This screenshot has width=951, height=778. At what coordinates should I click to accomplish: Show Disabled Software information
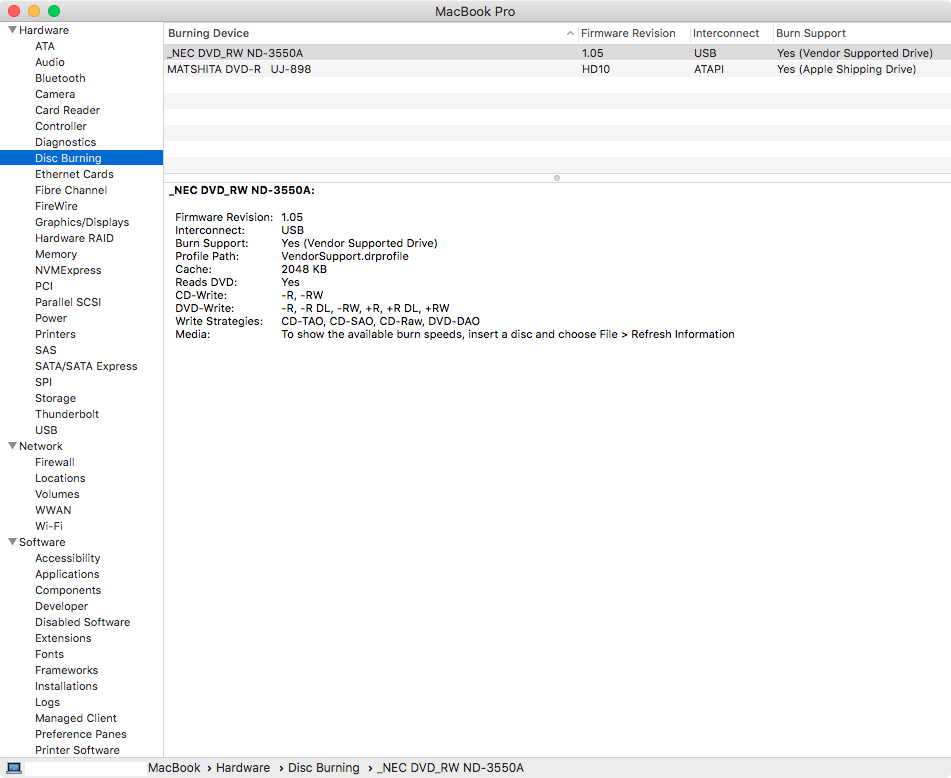pyautogui.click(x=82, y=622)
